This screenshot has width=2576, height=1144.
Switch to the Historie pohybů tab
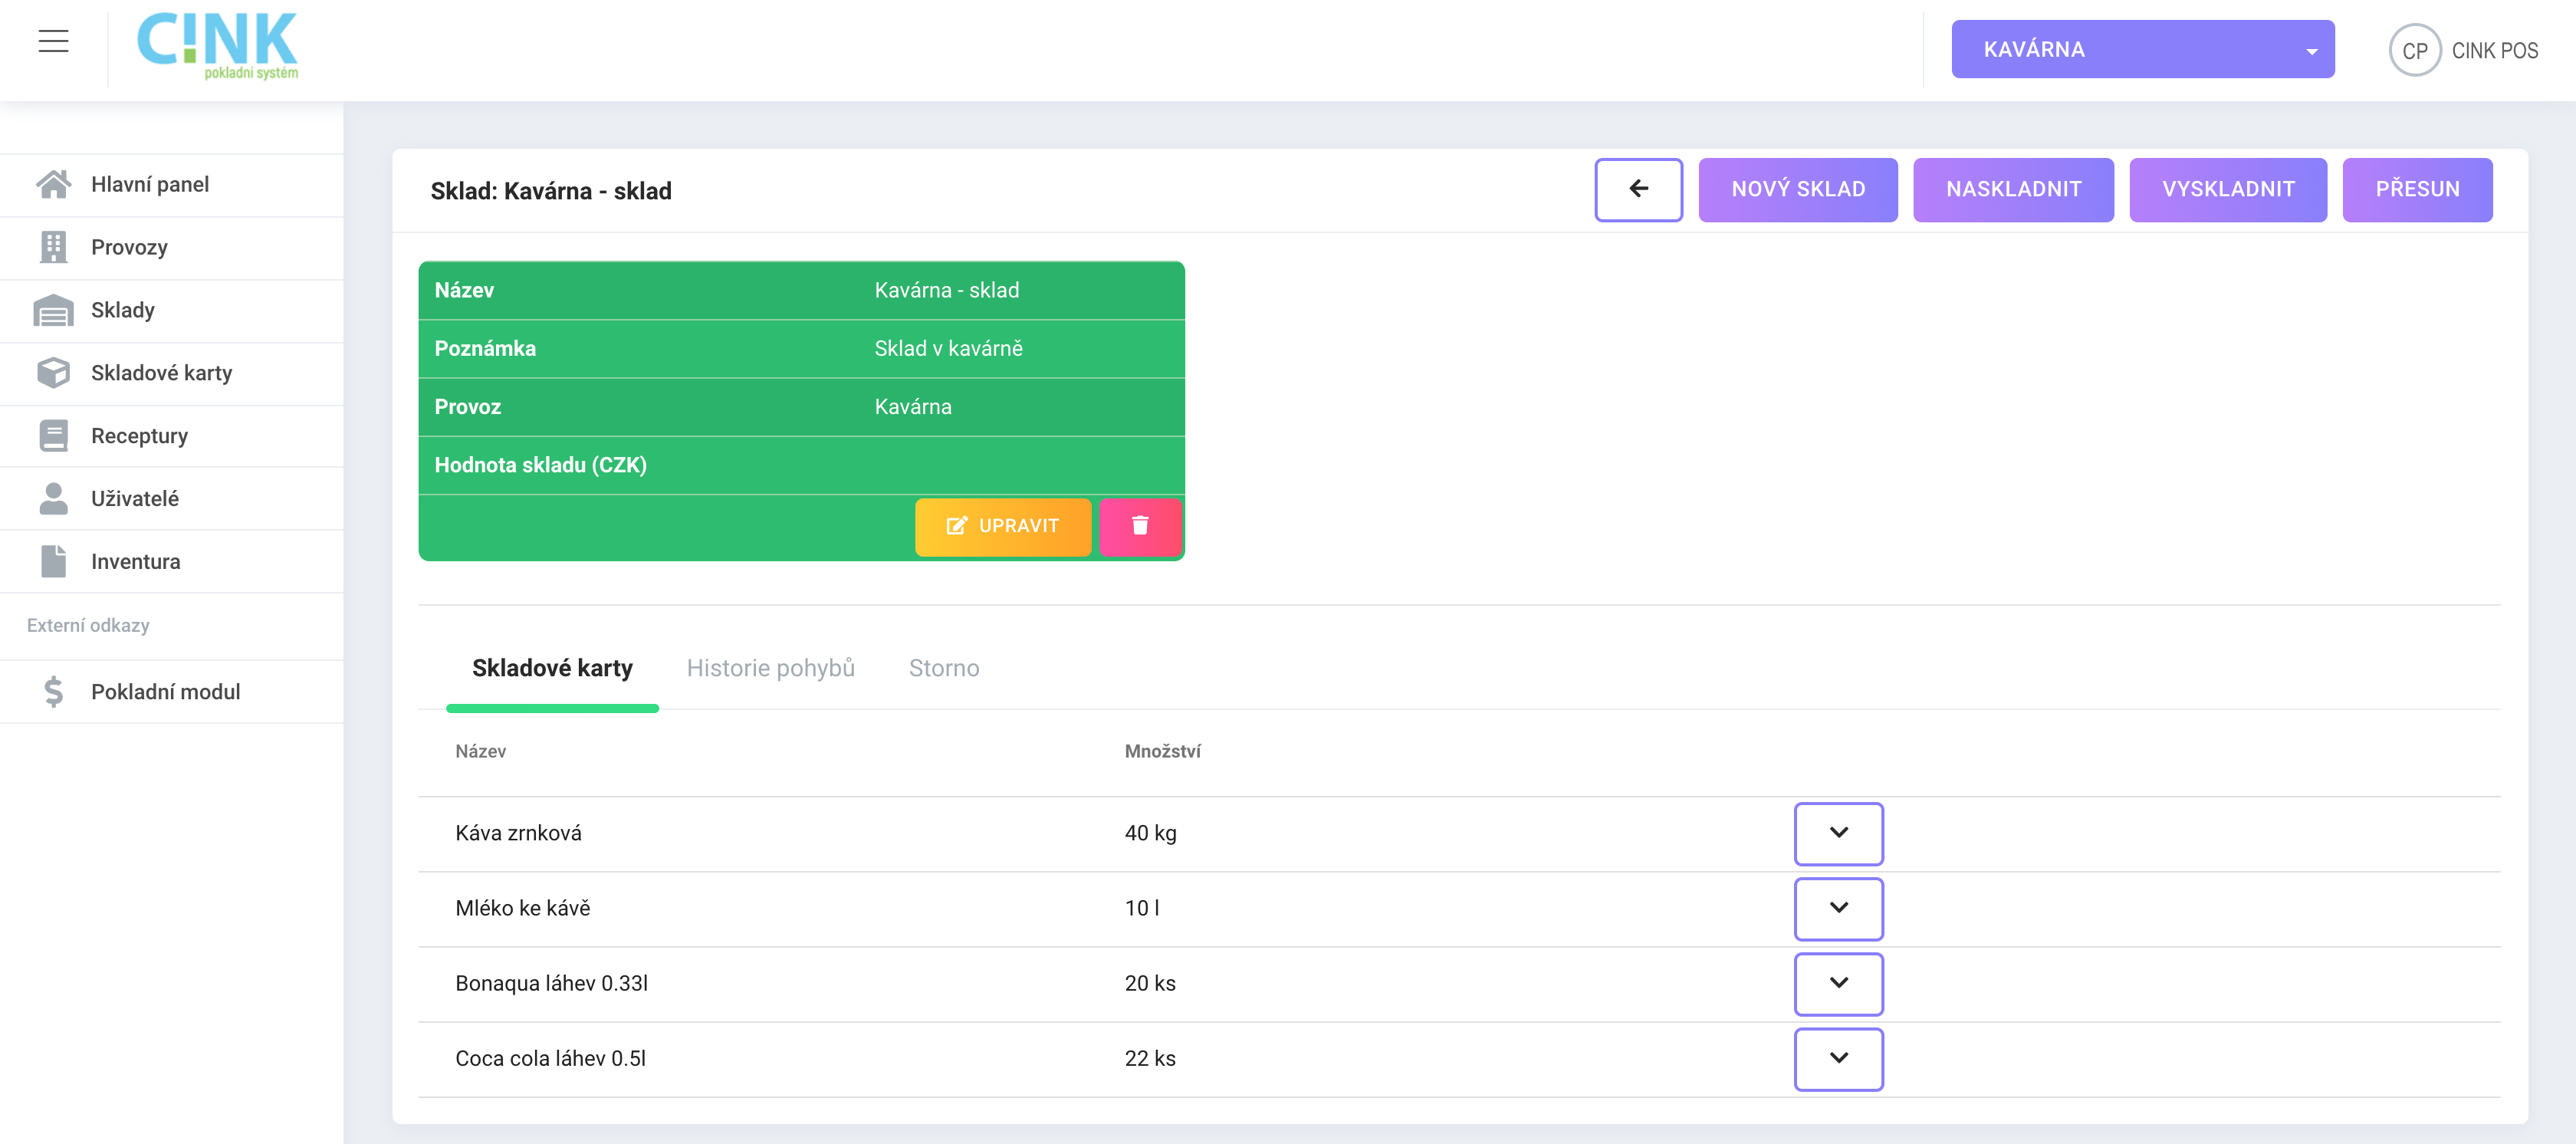770,668
